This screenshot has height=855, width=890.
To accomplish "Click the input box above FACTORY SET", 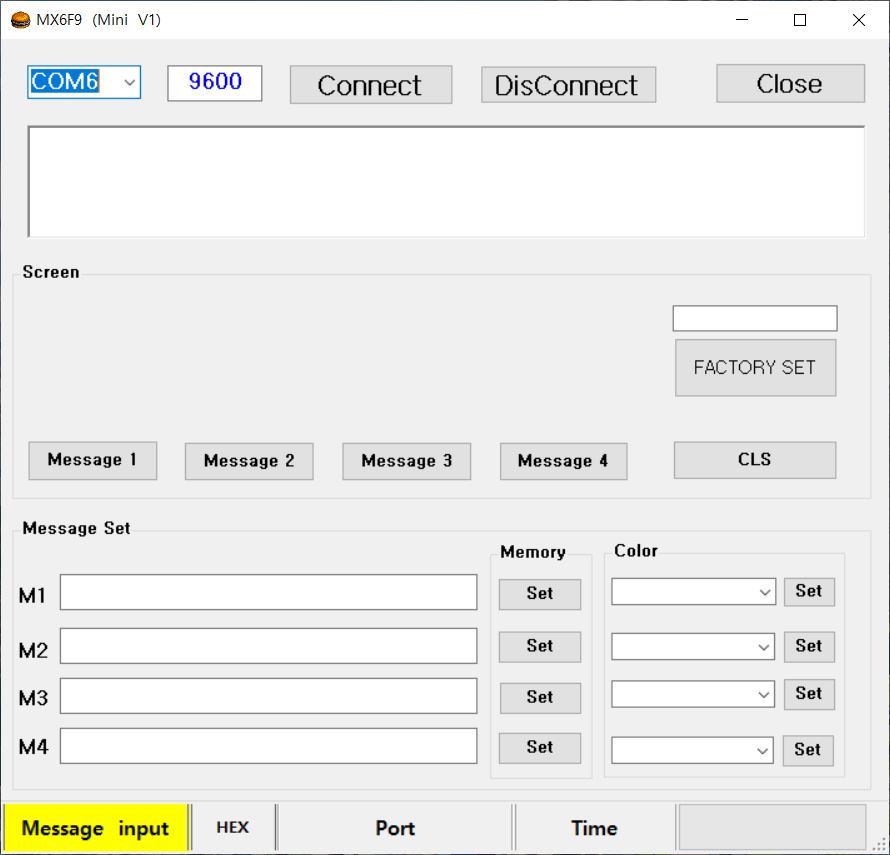I will (754, 319).
